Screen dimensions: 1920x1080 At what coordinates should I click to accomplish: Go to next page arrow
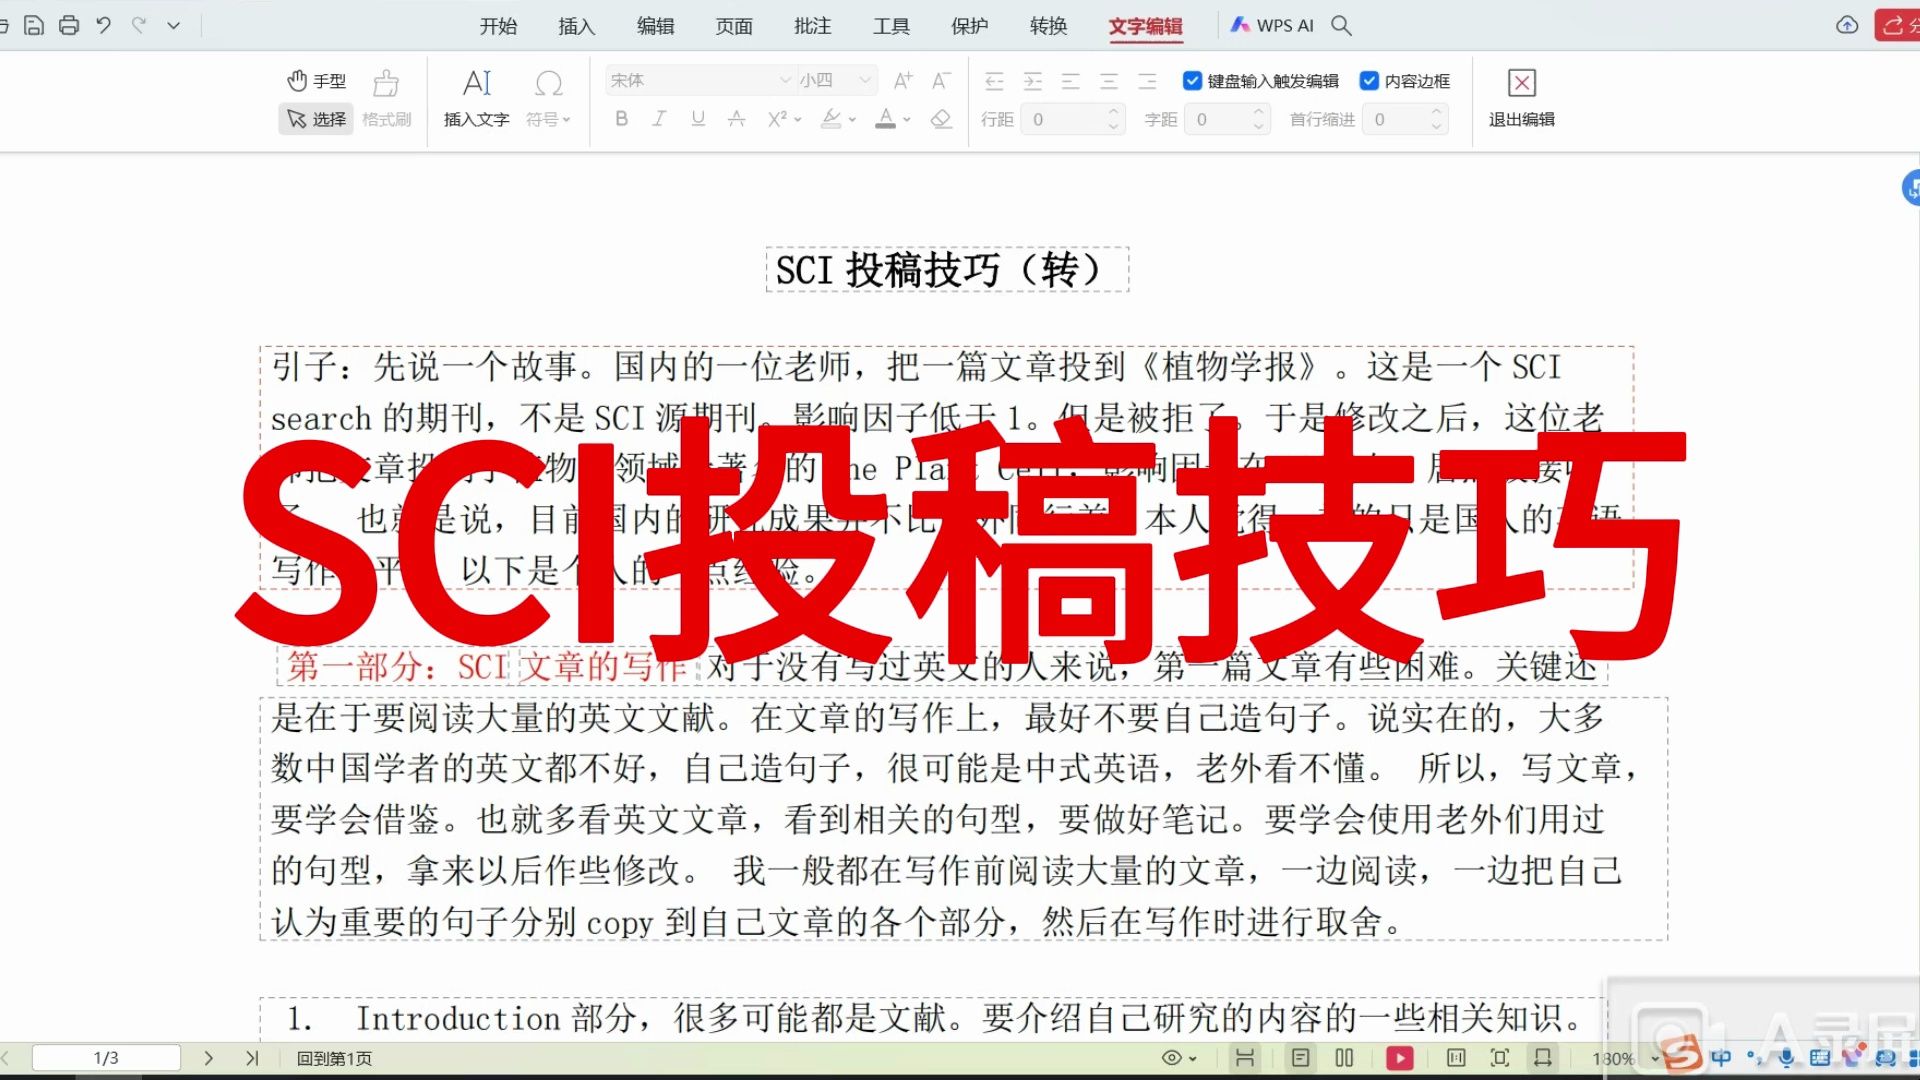click(x=208, y=1057)
